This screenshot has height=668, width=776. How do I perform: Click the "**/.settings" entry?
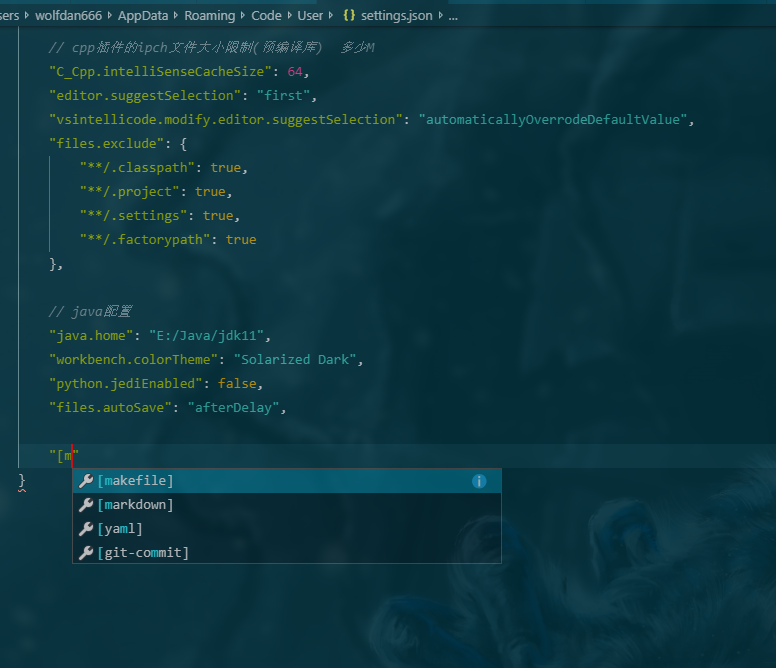134,216
